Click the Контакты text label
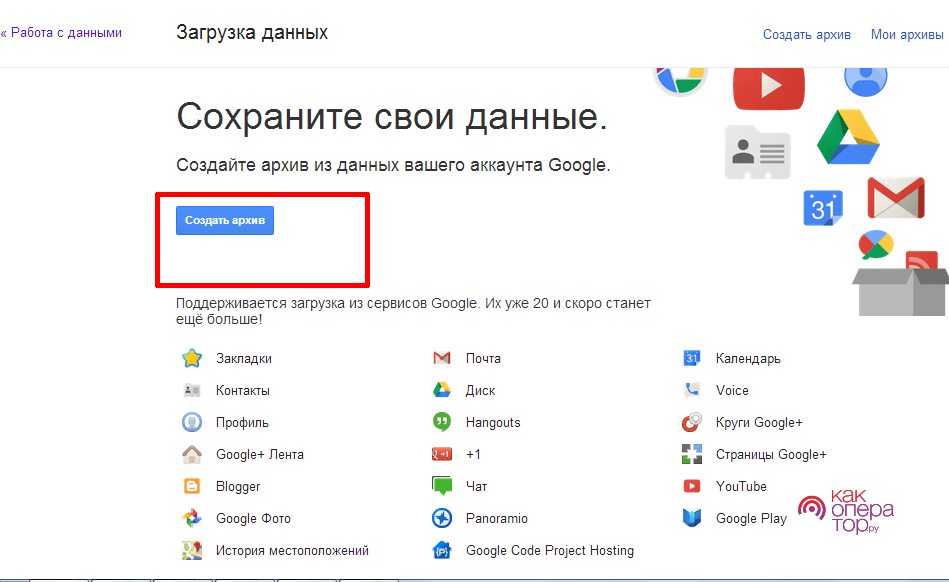Screen dimensions: 949x582 click(x=243, y=390)
